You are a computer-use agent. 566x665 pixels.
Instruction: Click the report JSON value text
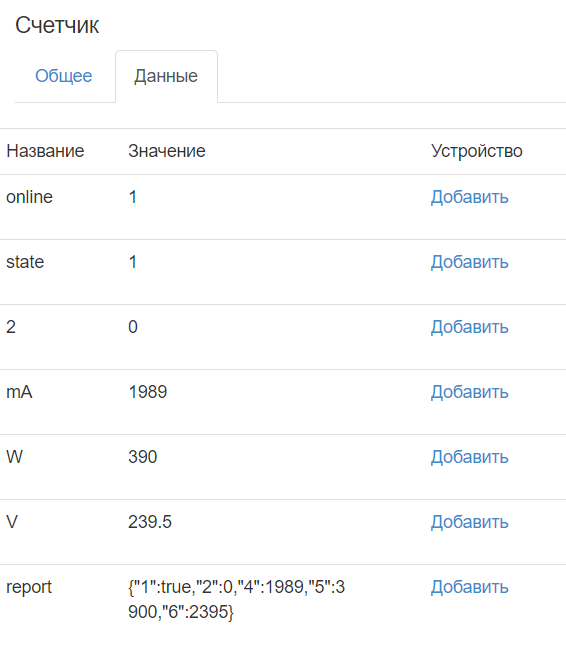point(237,599)
